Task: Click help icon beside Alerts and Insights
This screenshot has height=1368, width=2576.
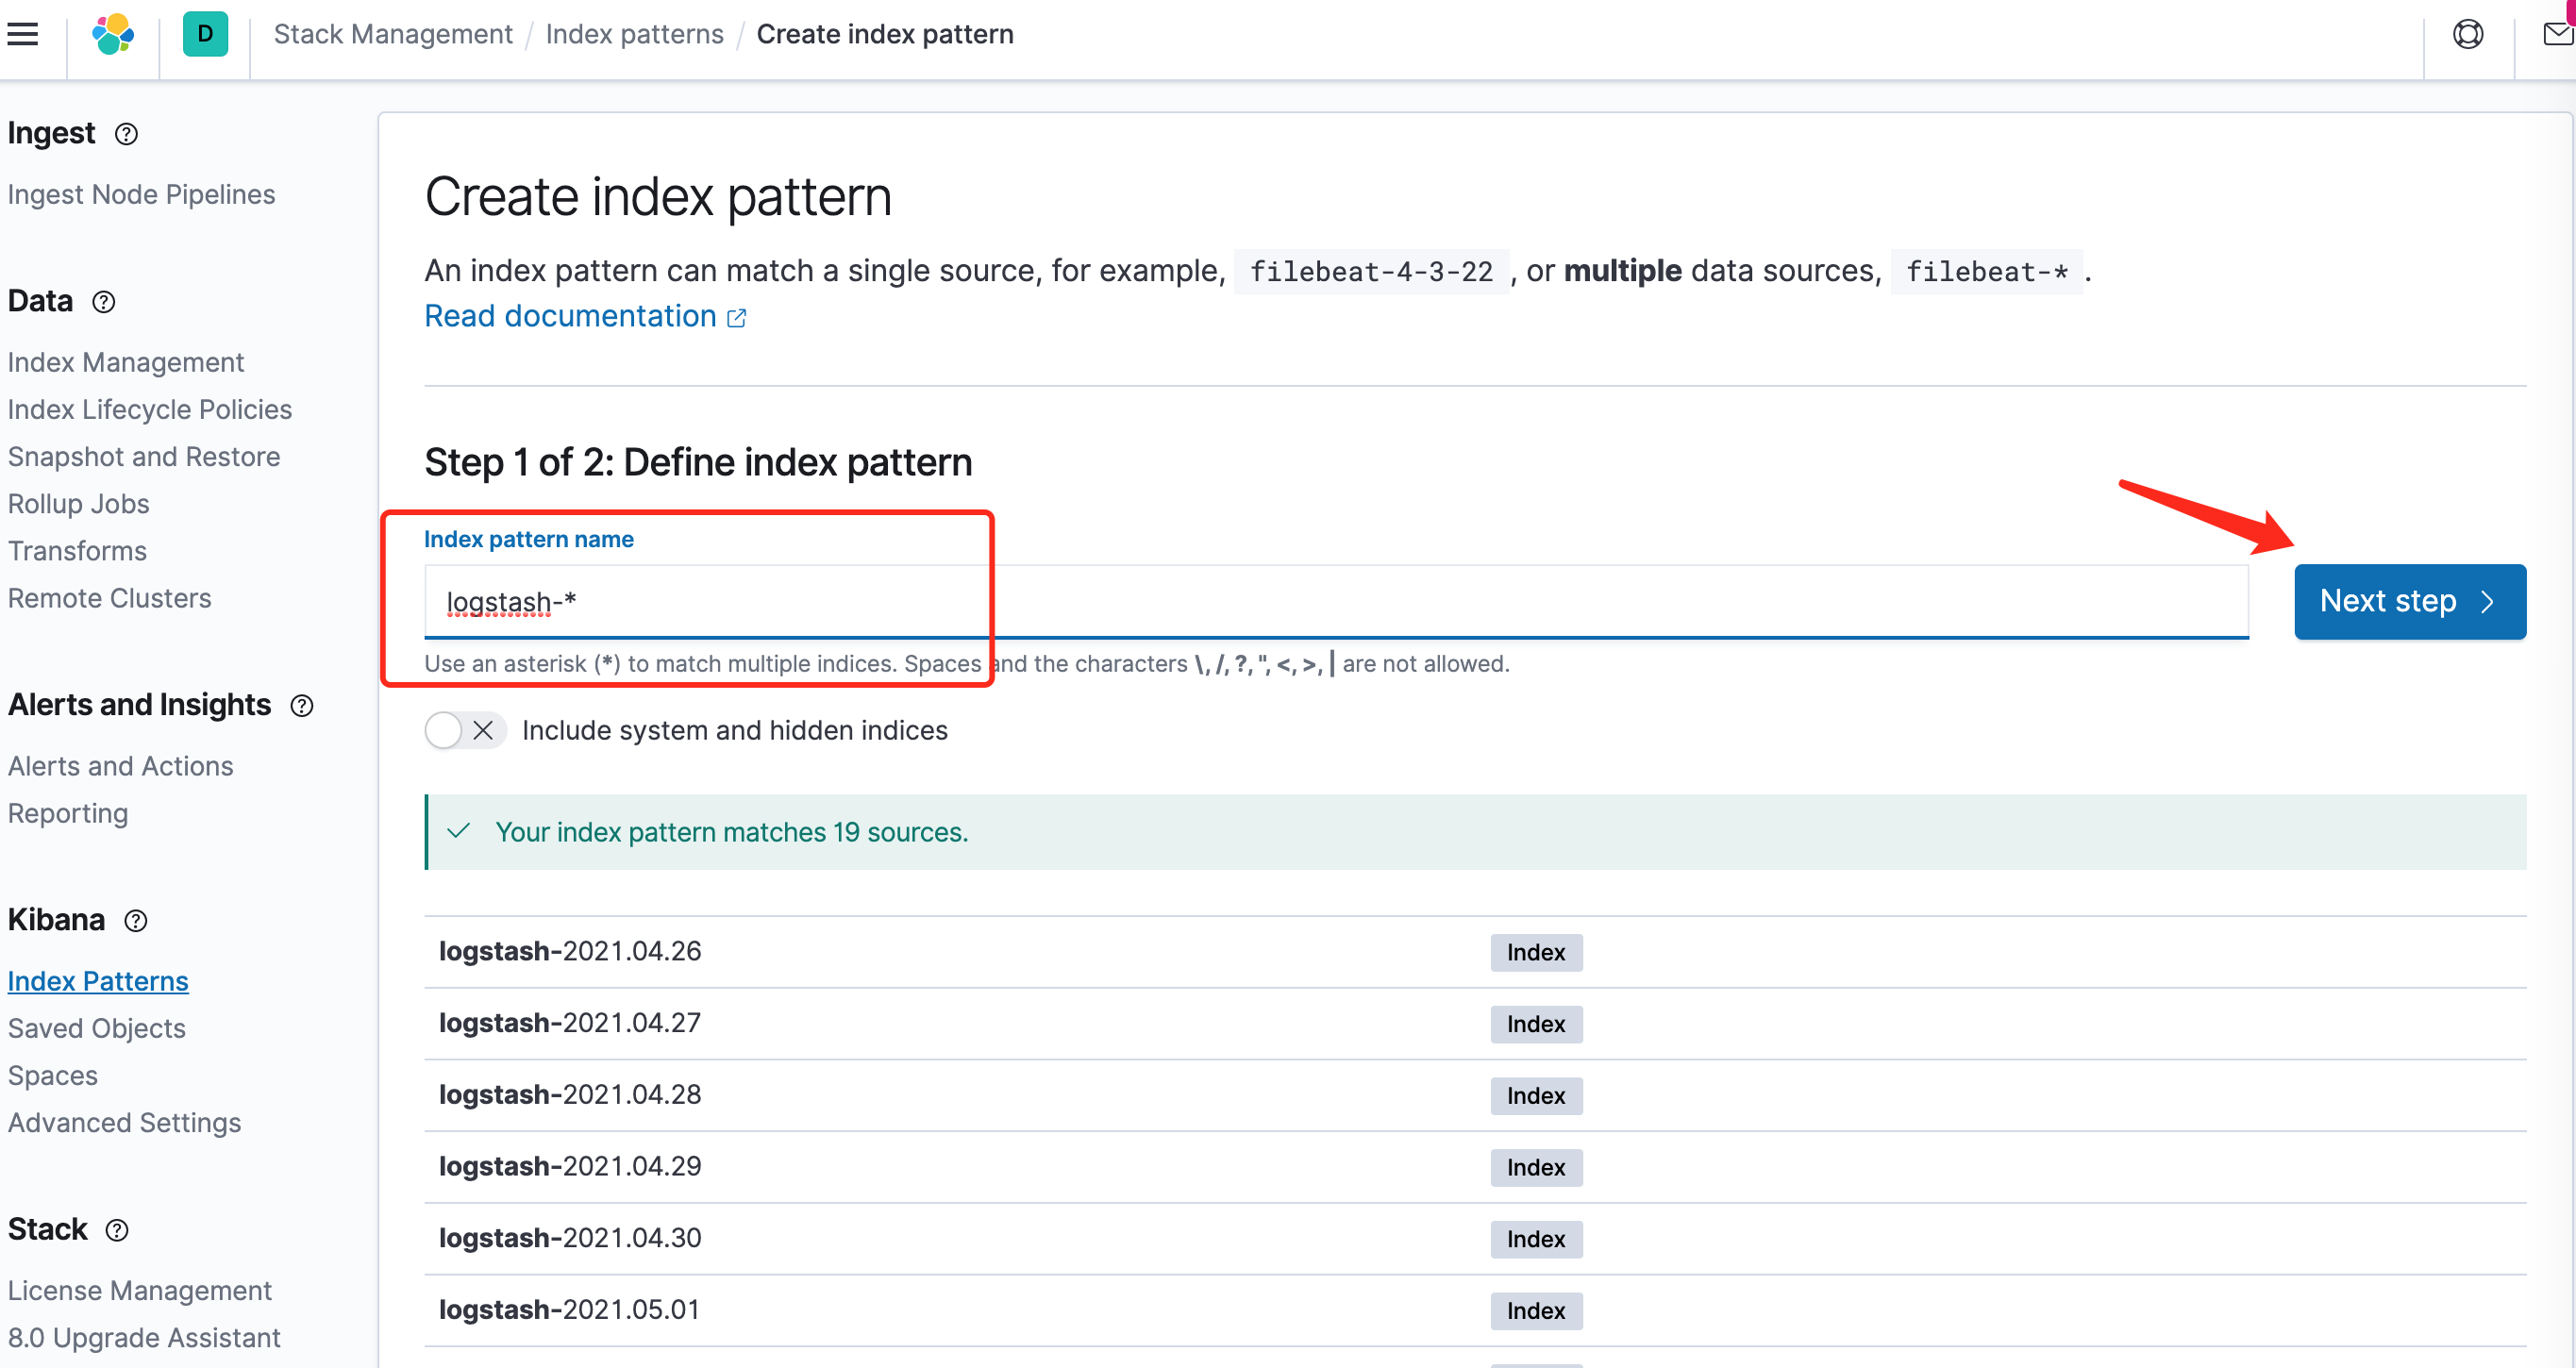Action: [x=302, y=706]
